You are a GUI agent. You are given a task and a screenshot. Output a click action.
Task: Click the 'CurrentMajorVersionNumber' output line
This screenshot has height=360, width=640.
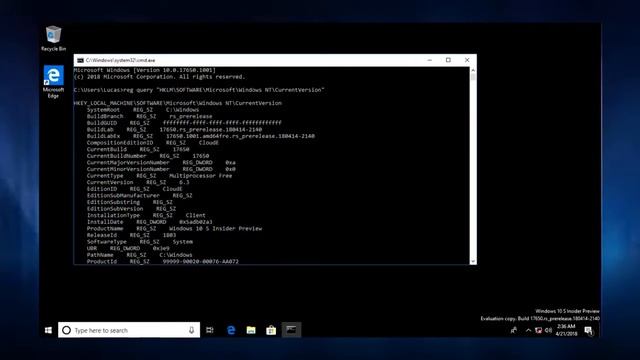(161, 162)
